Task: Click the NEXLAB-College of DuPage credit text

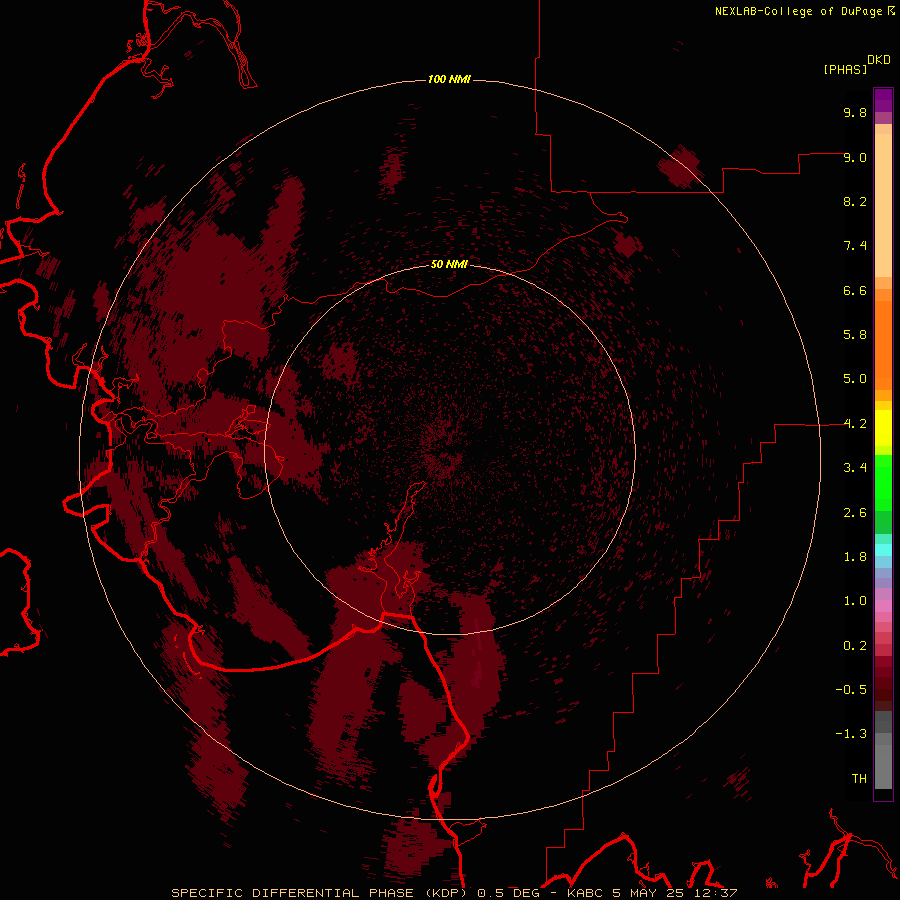Action: click(x=798, y=11)
